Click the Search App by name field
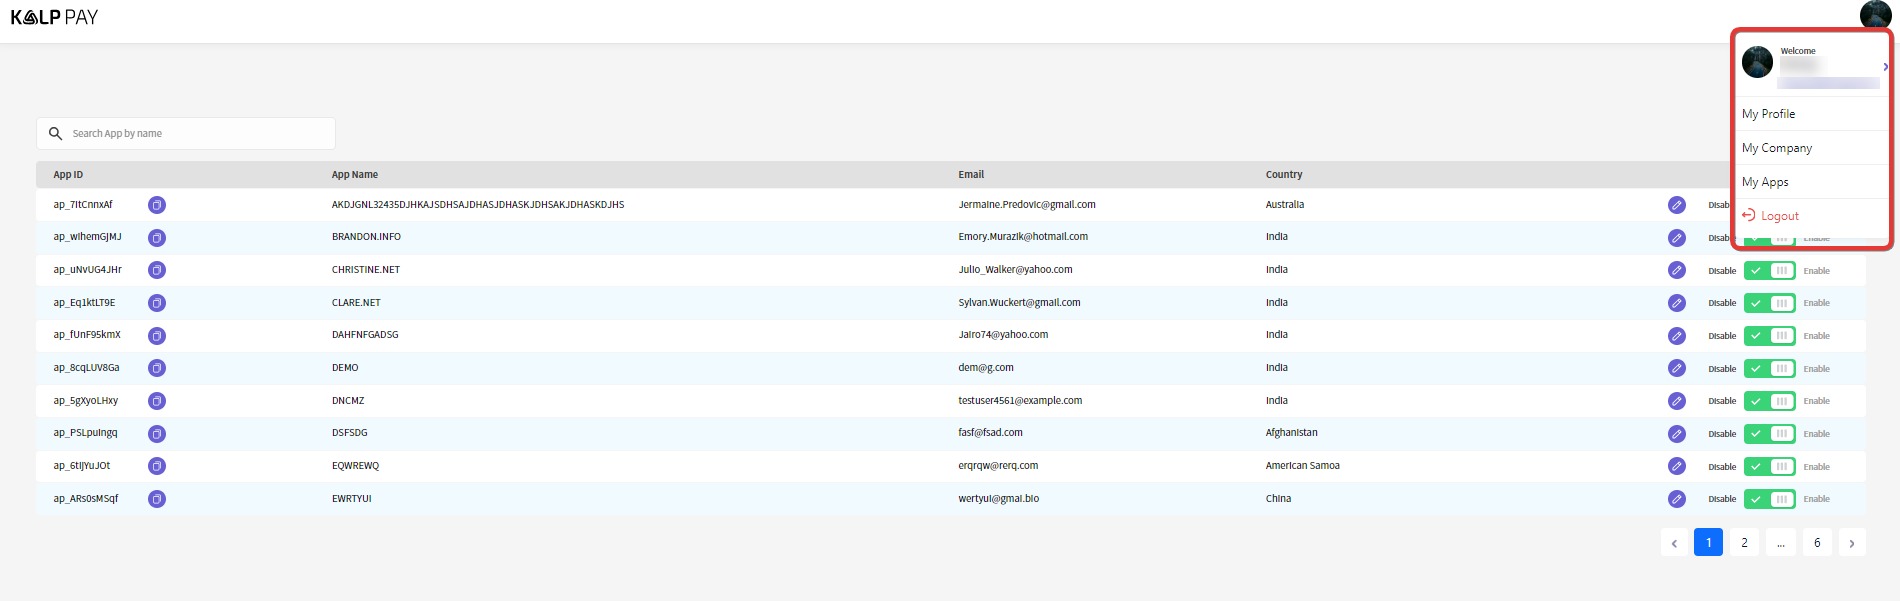This screenshot has height=601, width=1900. point(198,134)
